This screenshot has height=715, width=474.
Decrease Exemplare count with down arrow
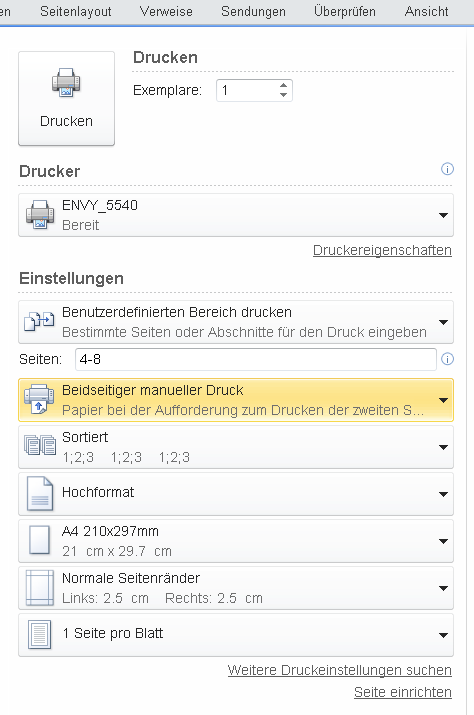pos(283,95)
